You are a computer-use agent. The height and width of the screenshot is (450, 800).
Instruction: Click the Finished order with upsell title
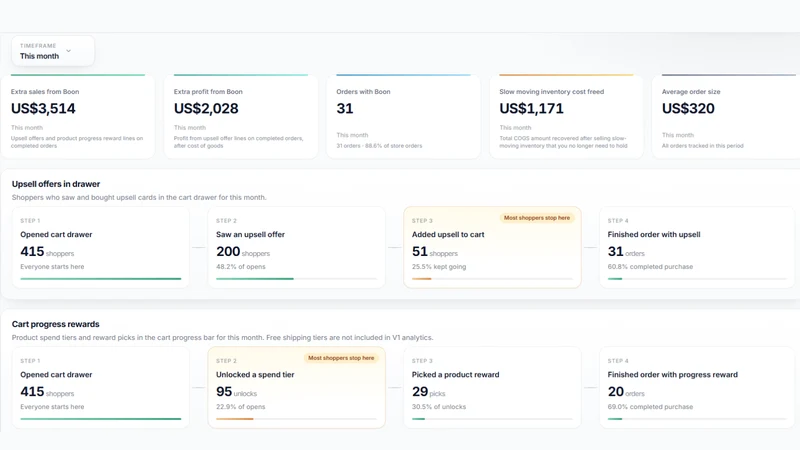(x=654, y=235)
